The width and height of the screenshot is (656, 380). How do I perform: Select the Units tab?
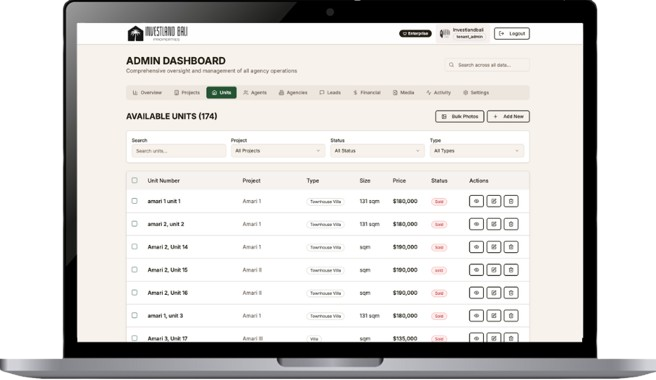[x=221, y=92]
